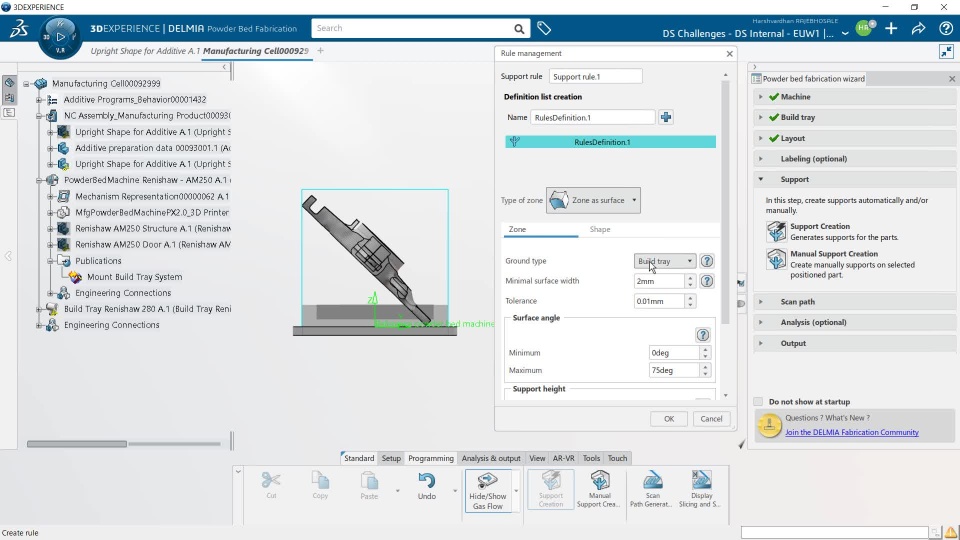Screen dimensions: 960x540
Task: Add definition with blue plus icon
Action: (x=666, y=117)
